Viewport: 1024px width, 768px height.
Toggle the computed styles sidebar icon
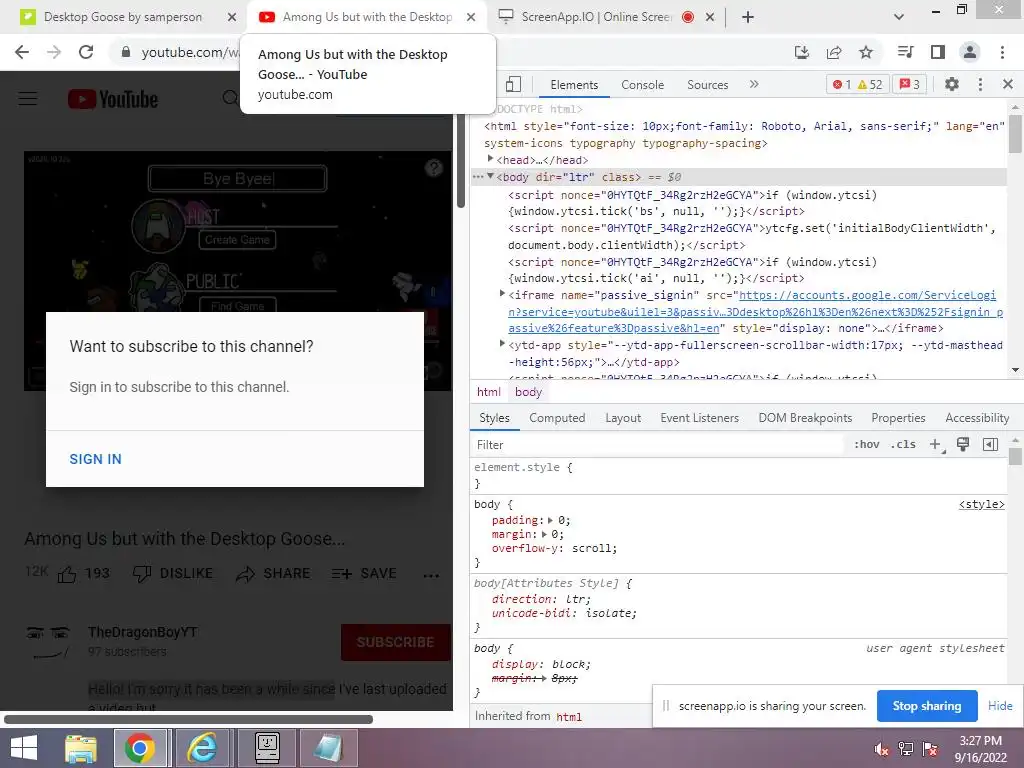point(991,445)
